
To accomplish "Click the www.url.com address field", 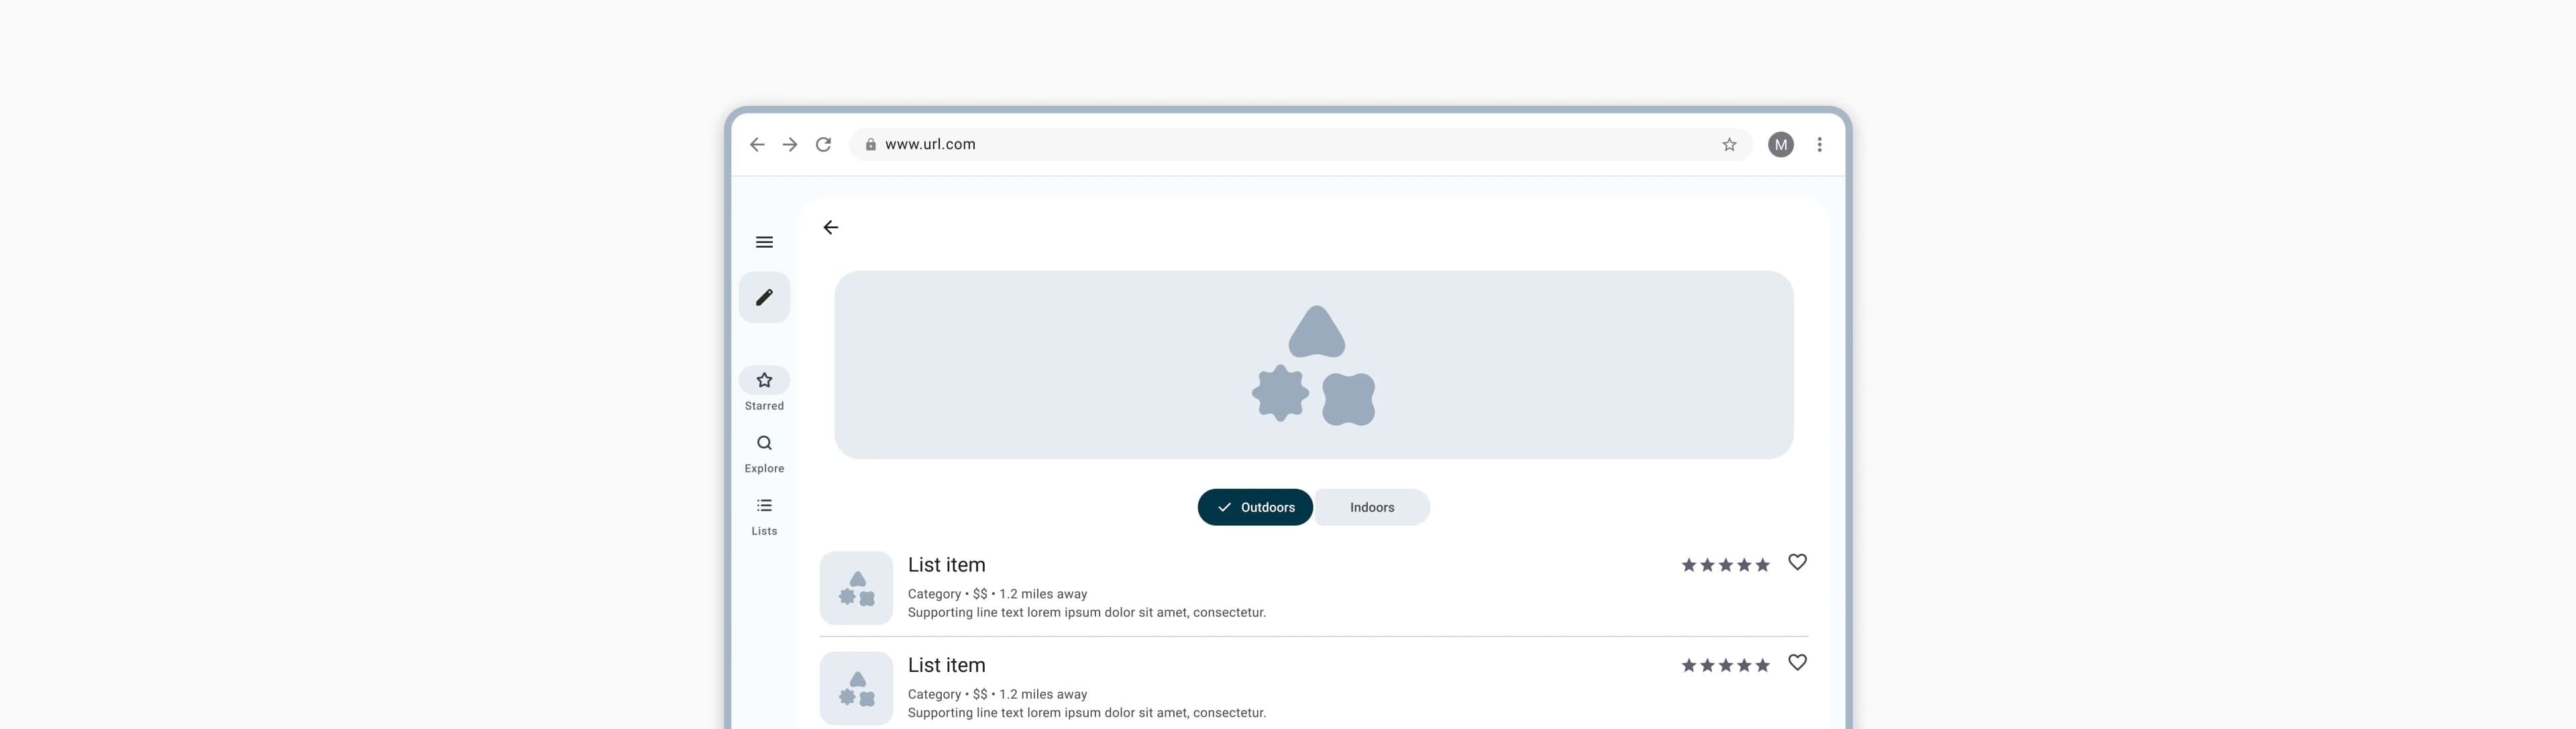I will coord(1300,145).
